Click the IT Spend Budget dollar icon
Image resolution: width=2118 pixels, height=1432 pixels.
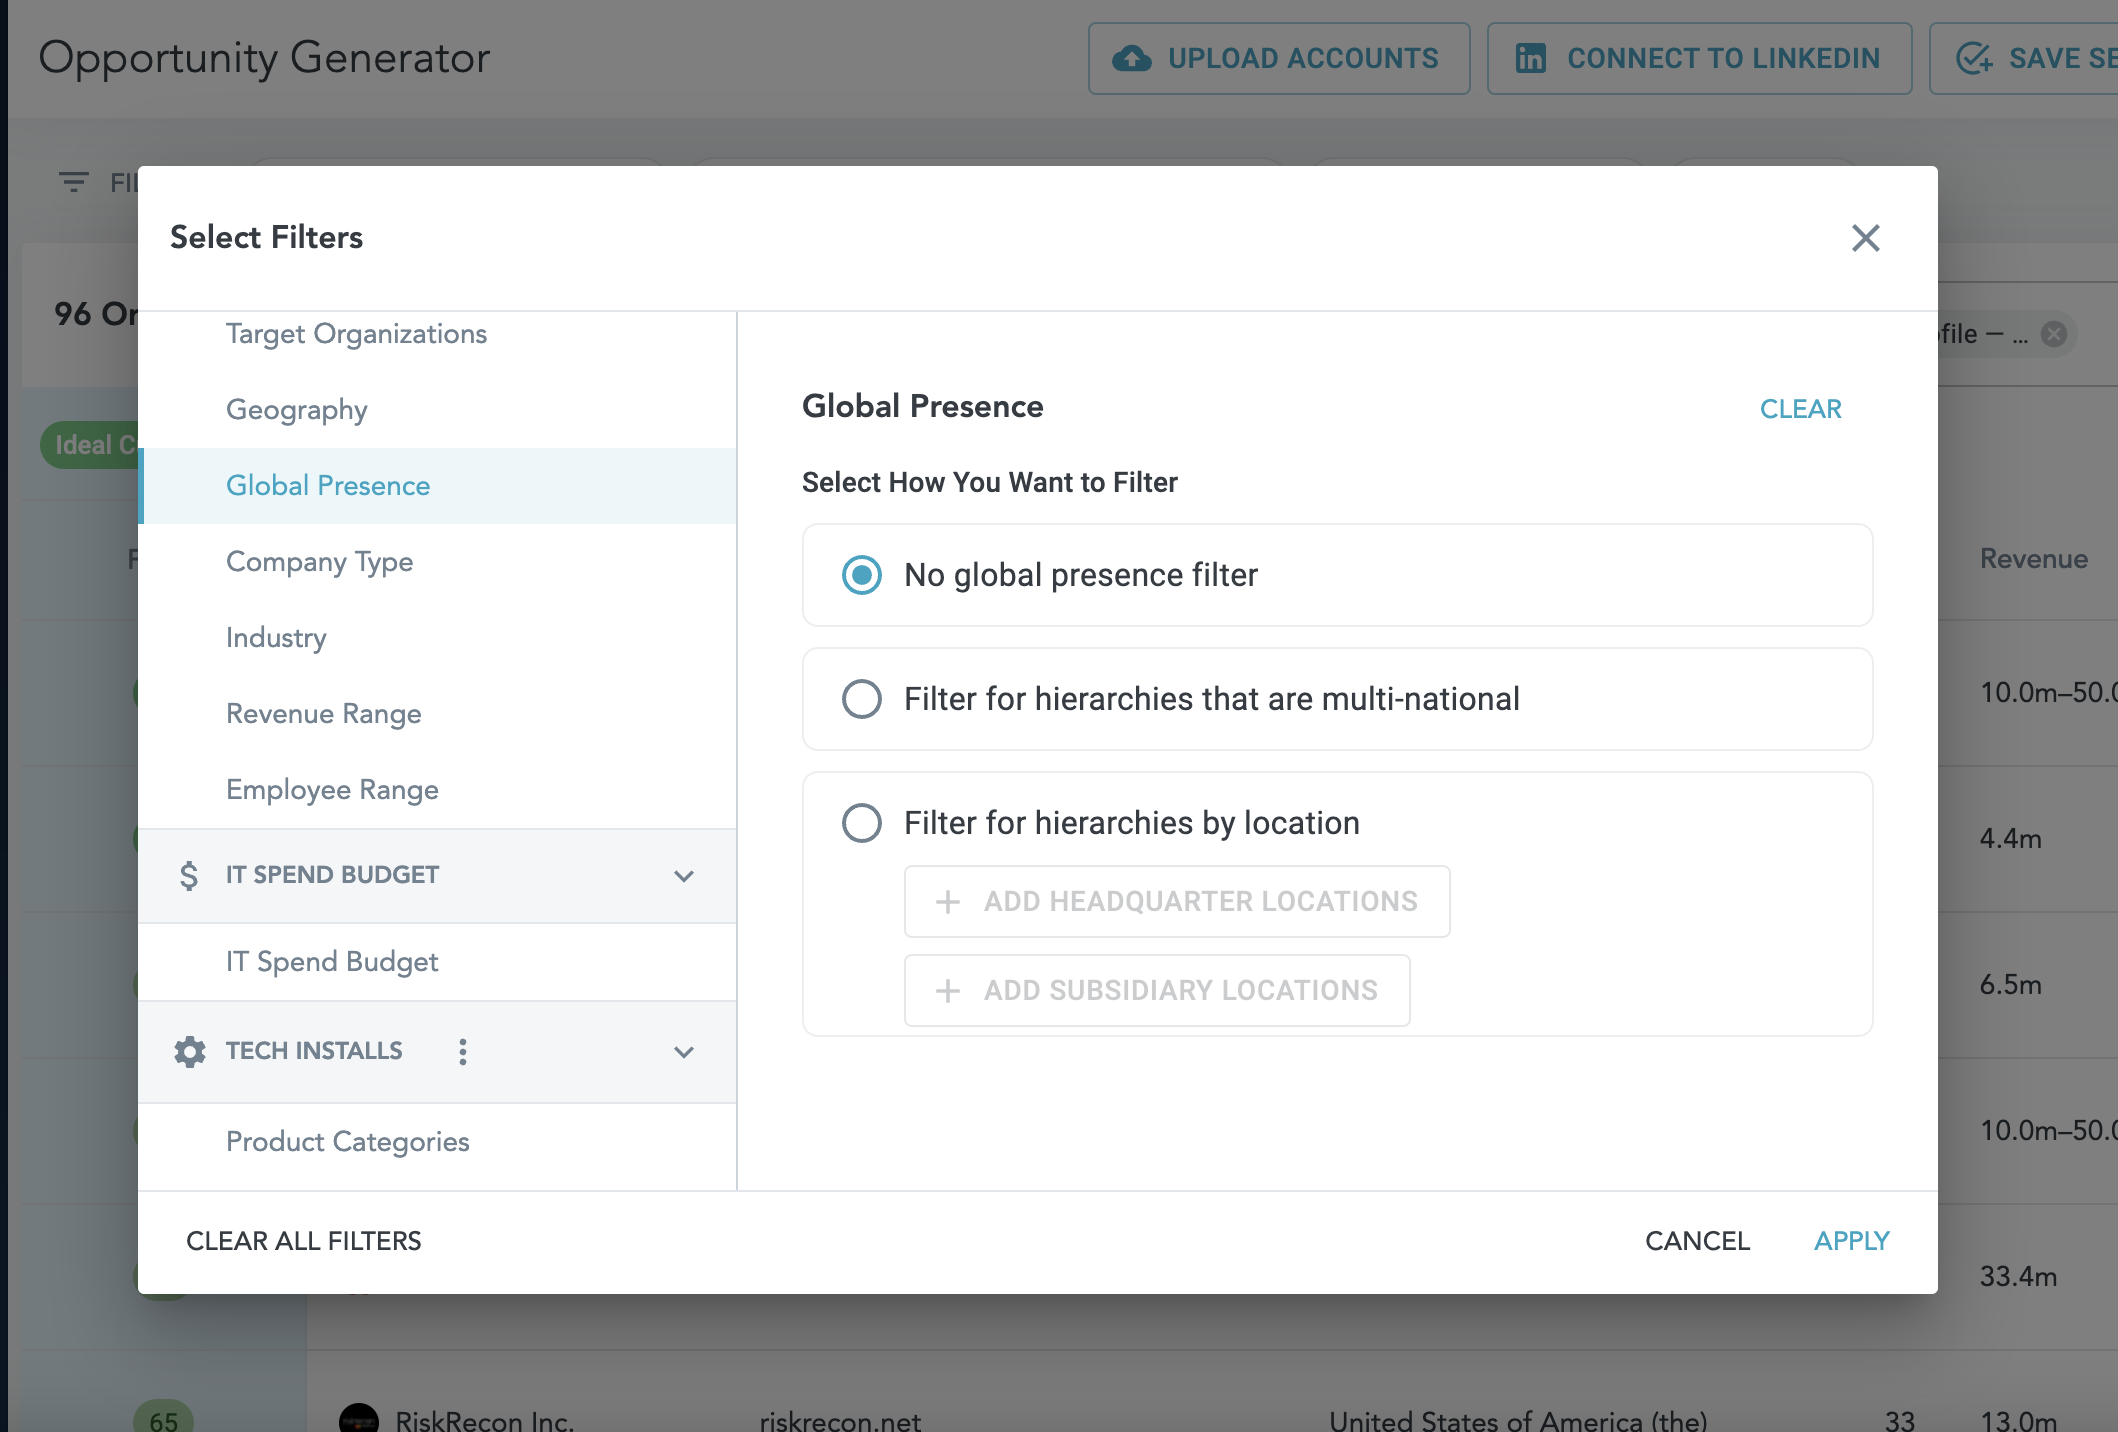189,876
